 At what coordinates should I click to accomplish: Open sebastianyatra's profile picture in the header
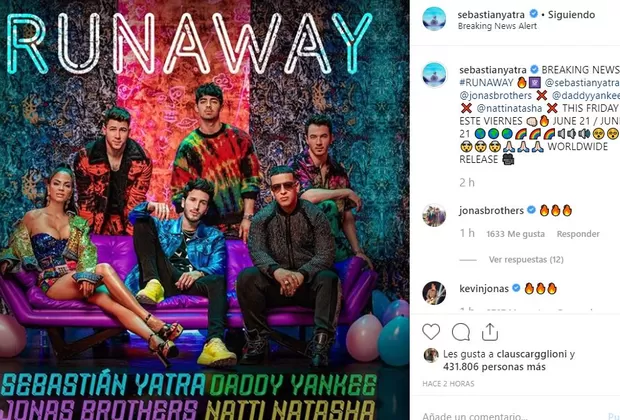[434, 19]
